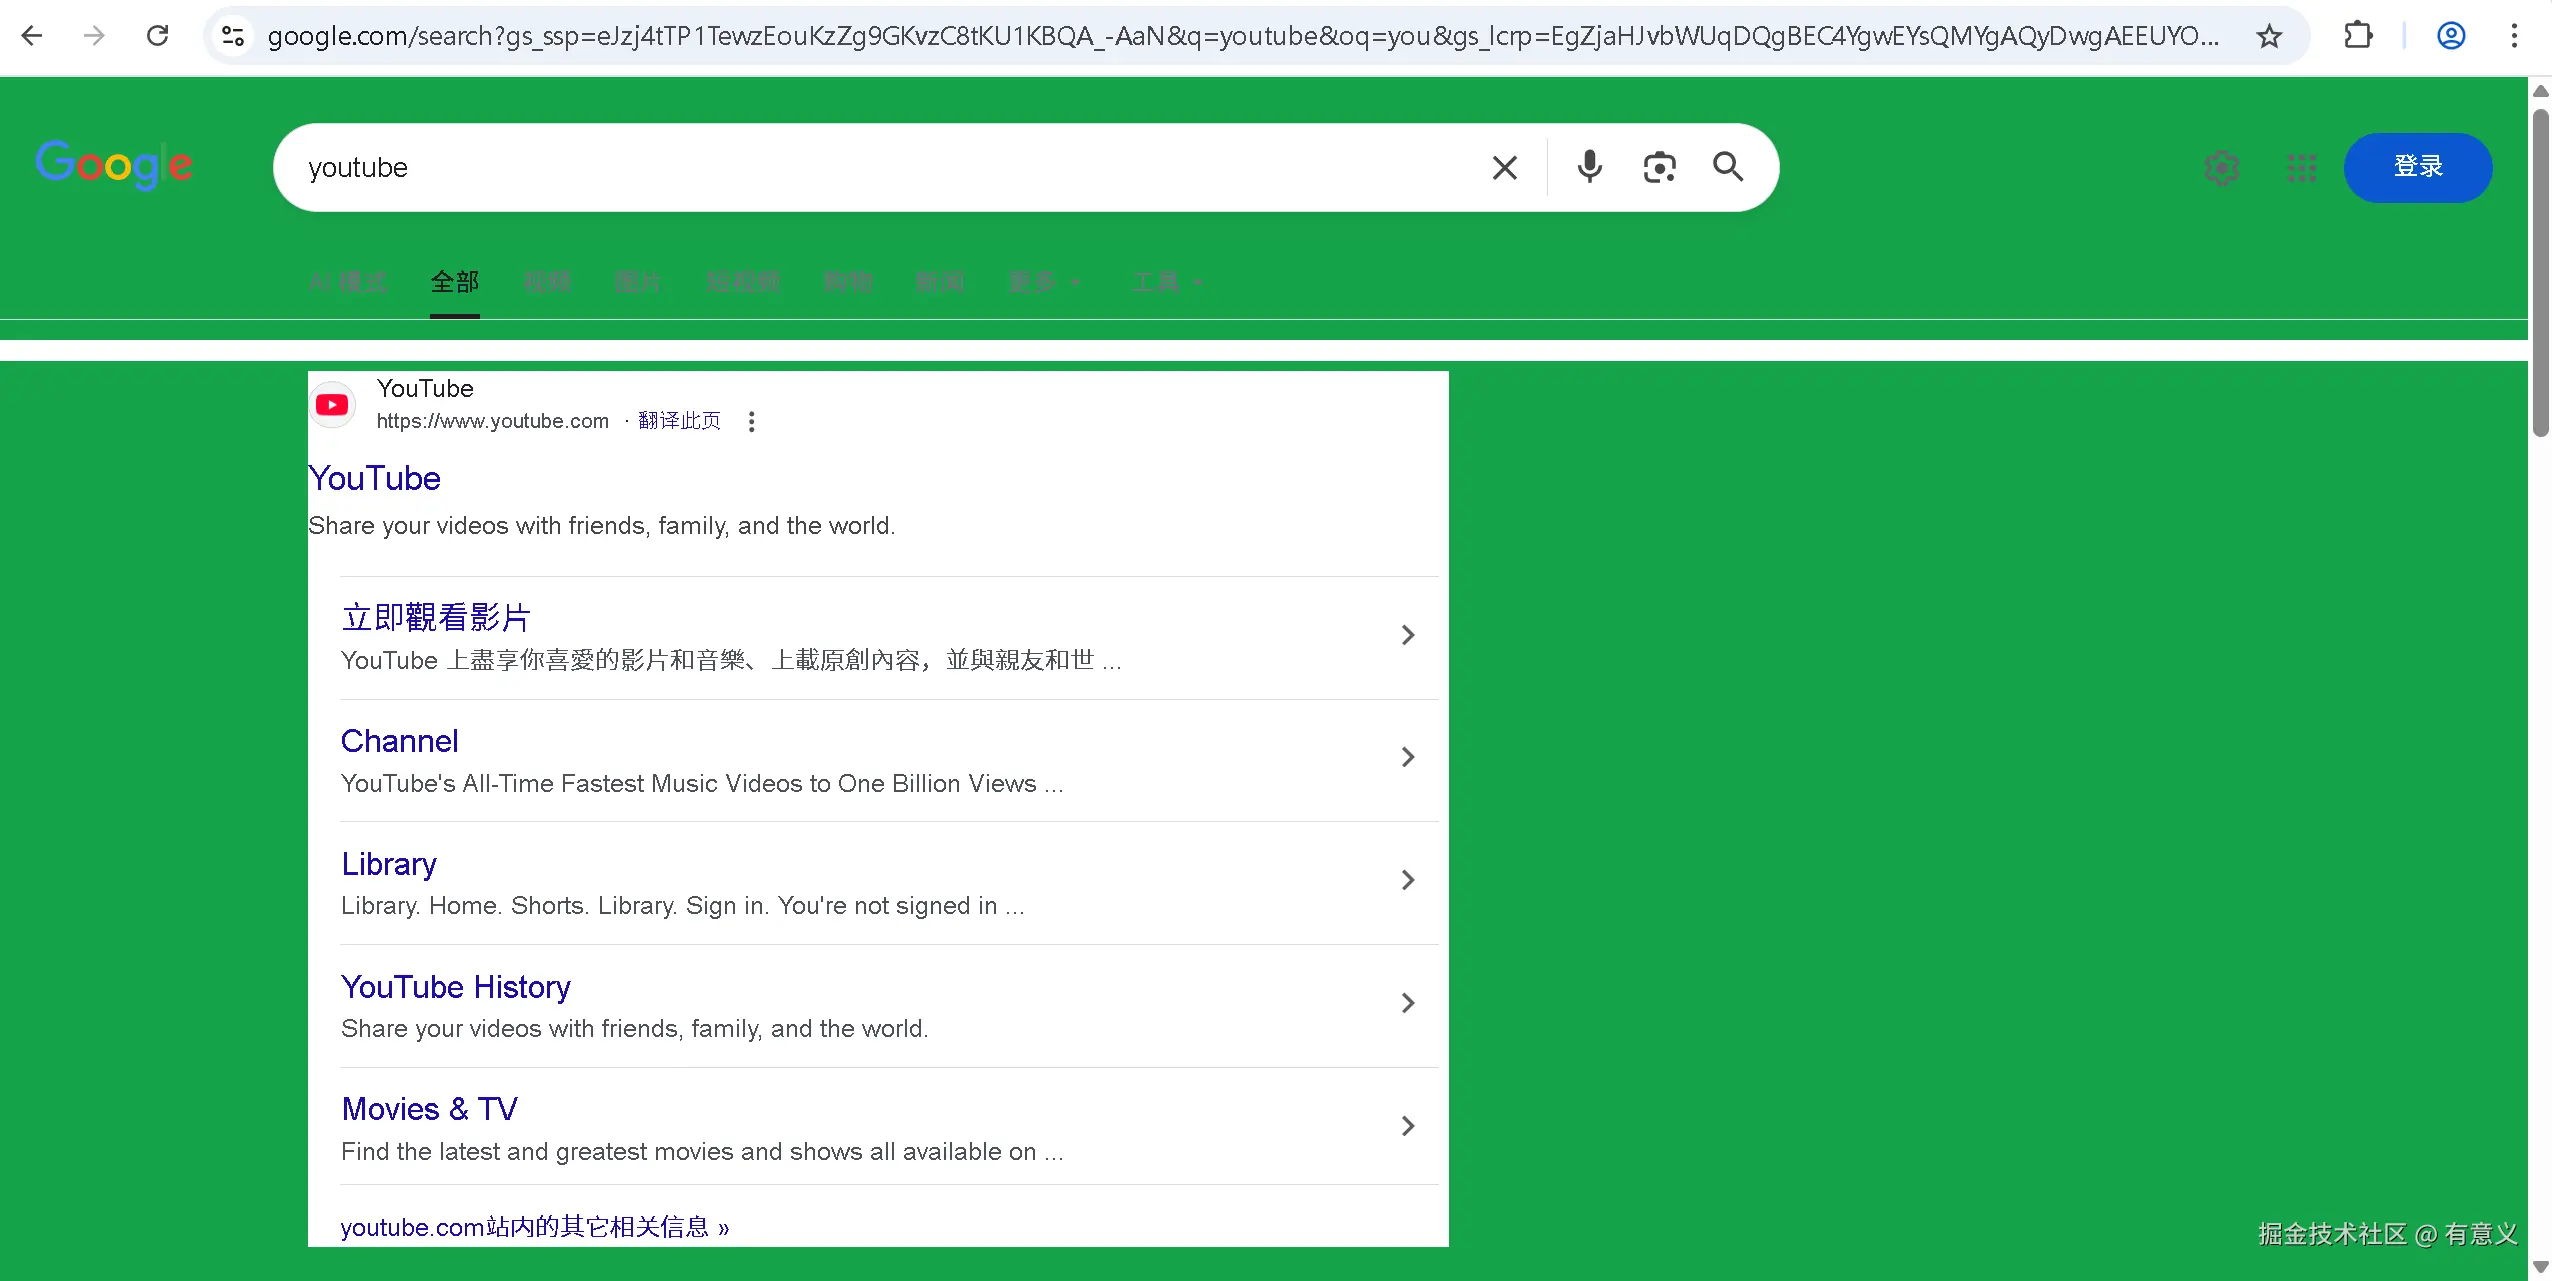This screenshot has height=1281, width=2552.
Task: Click the magnifying glass search icon
Action: coord(1728,167)
